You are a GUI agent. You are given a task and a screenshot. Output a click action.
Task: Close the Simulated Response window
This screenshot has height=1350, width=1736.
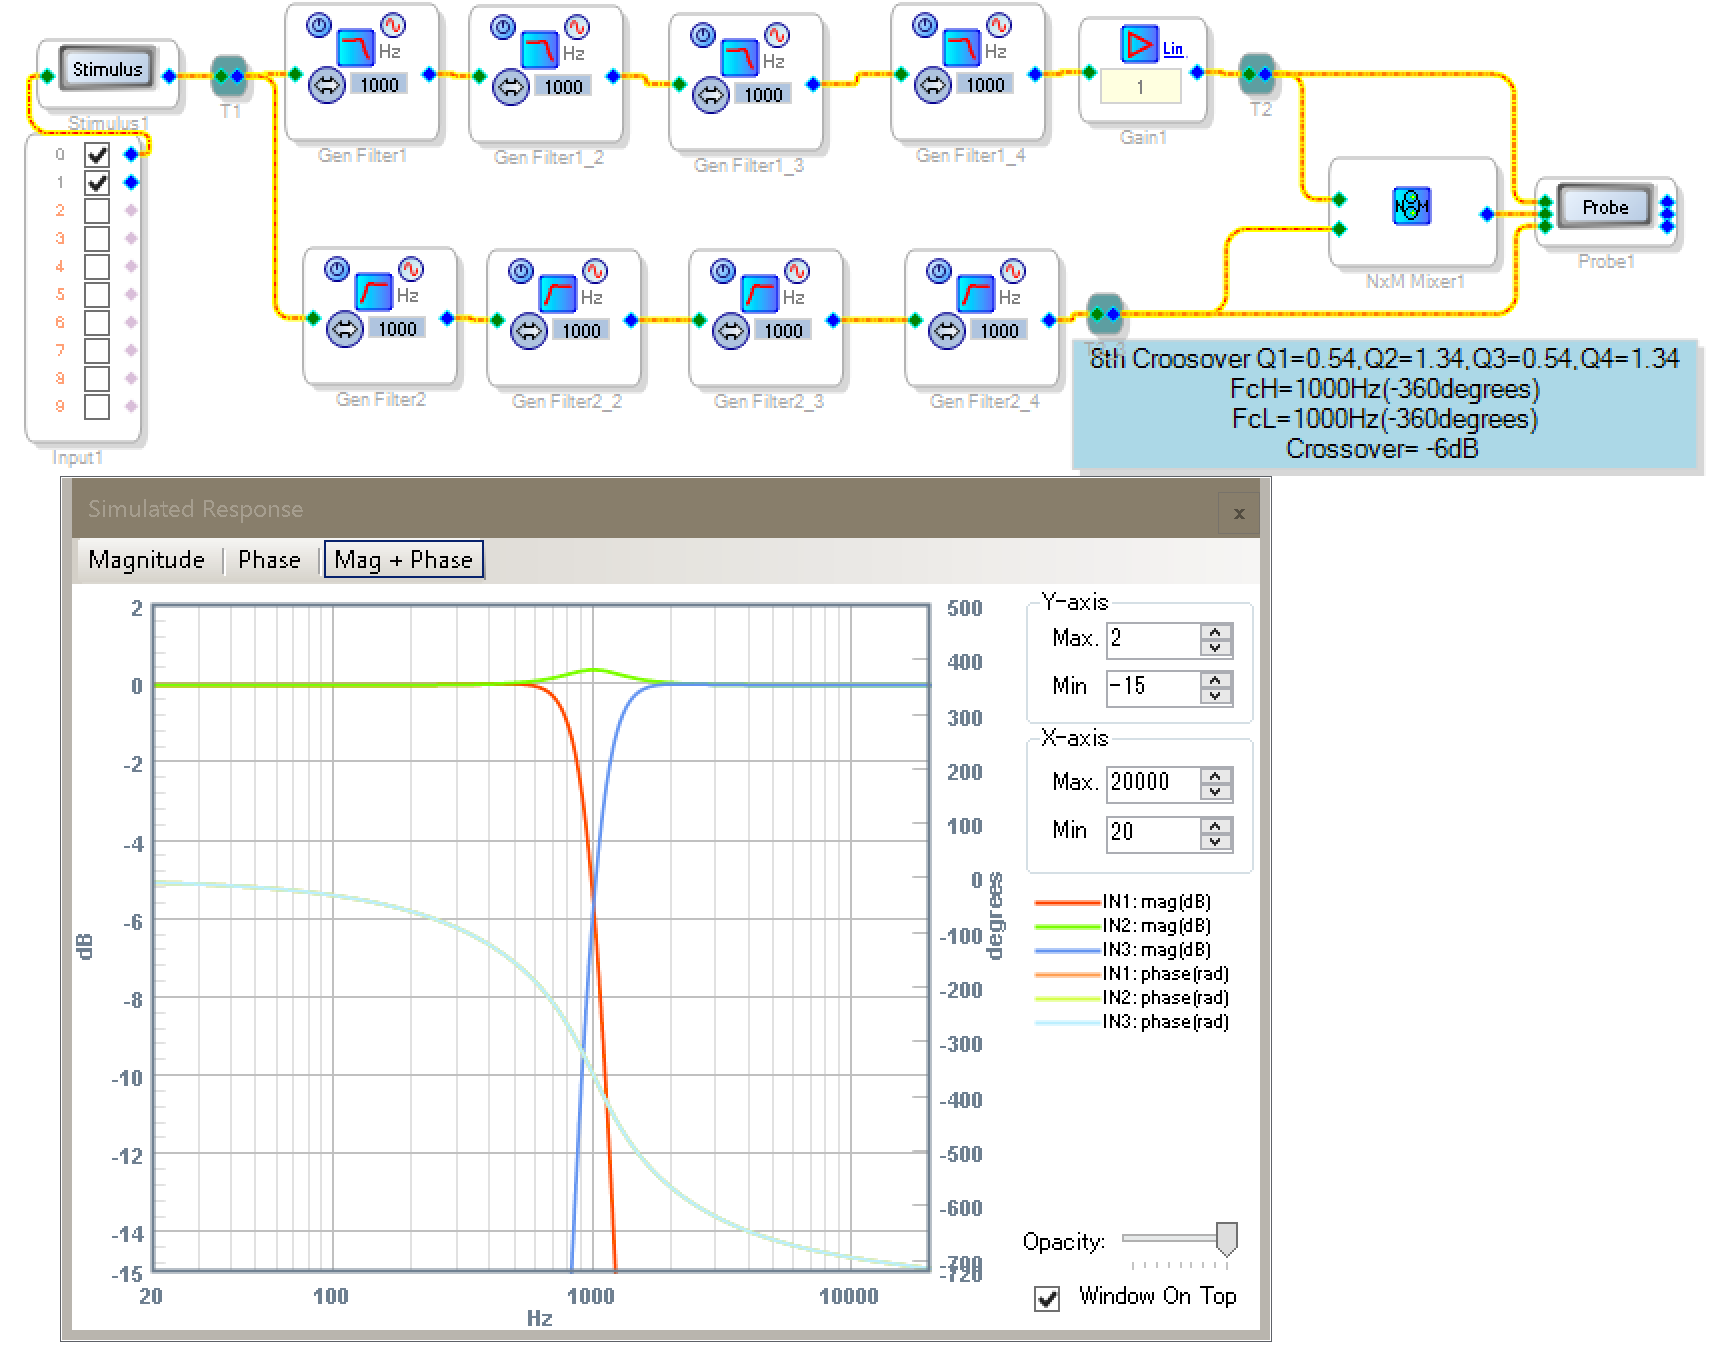pyautogui.click(x=1239, y=513)
